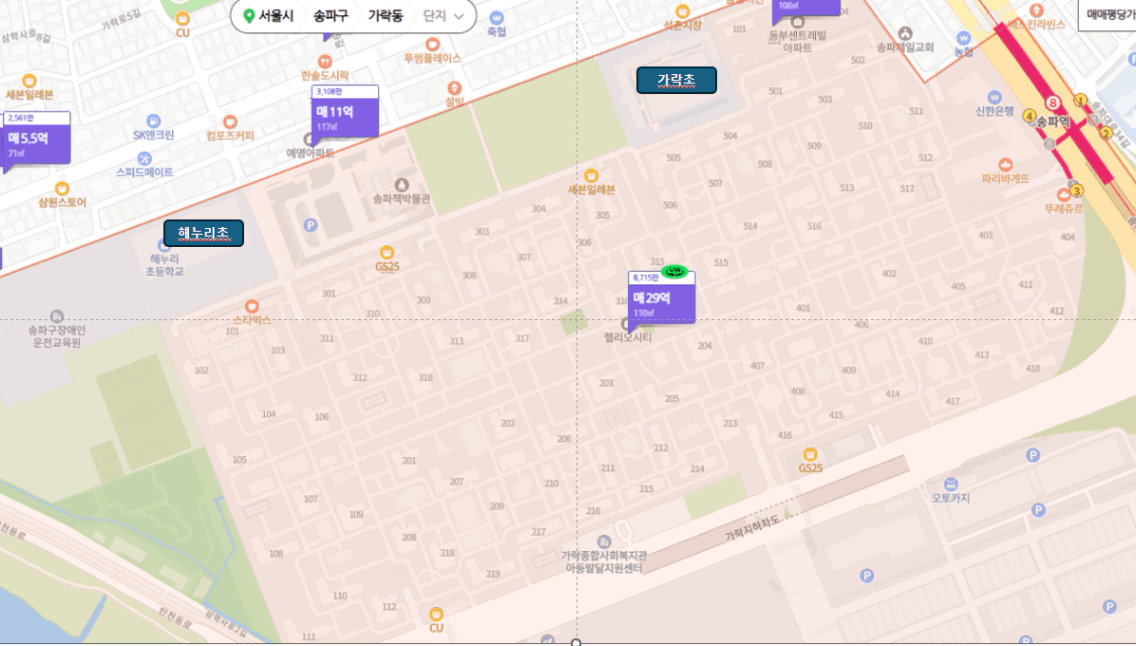Click building number 204 label
1136x646 pixels.
(x=704, y=345)
